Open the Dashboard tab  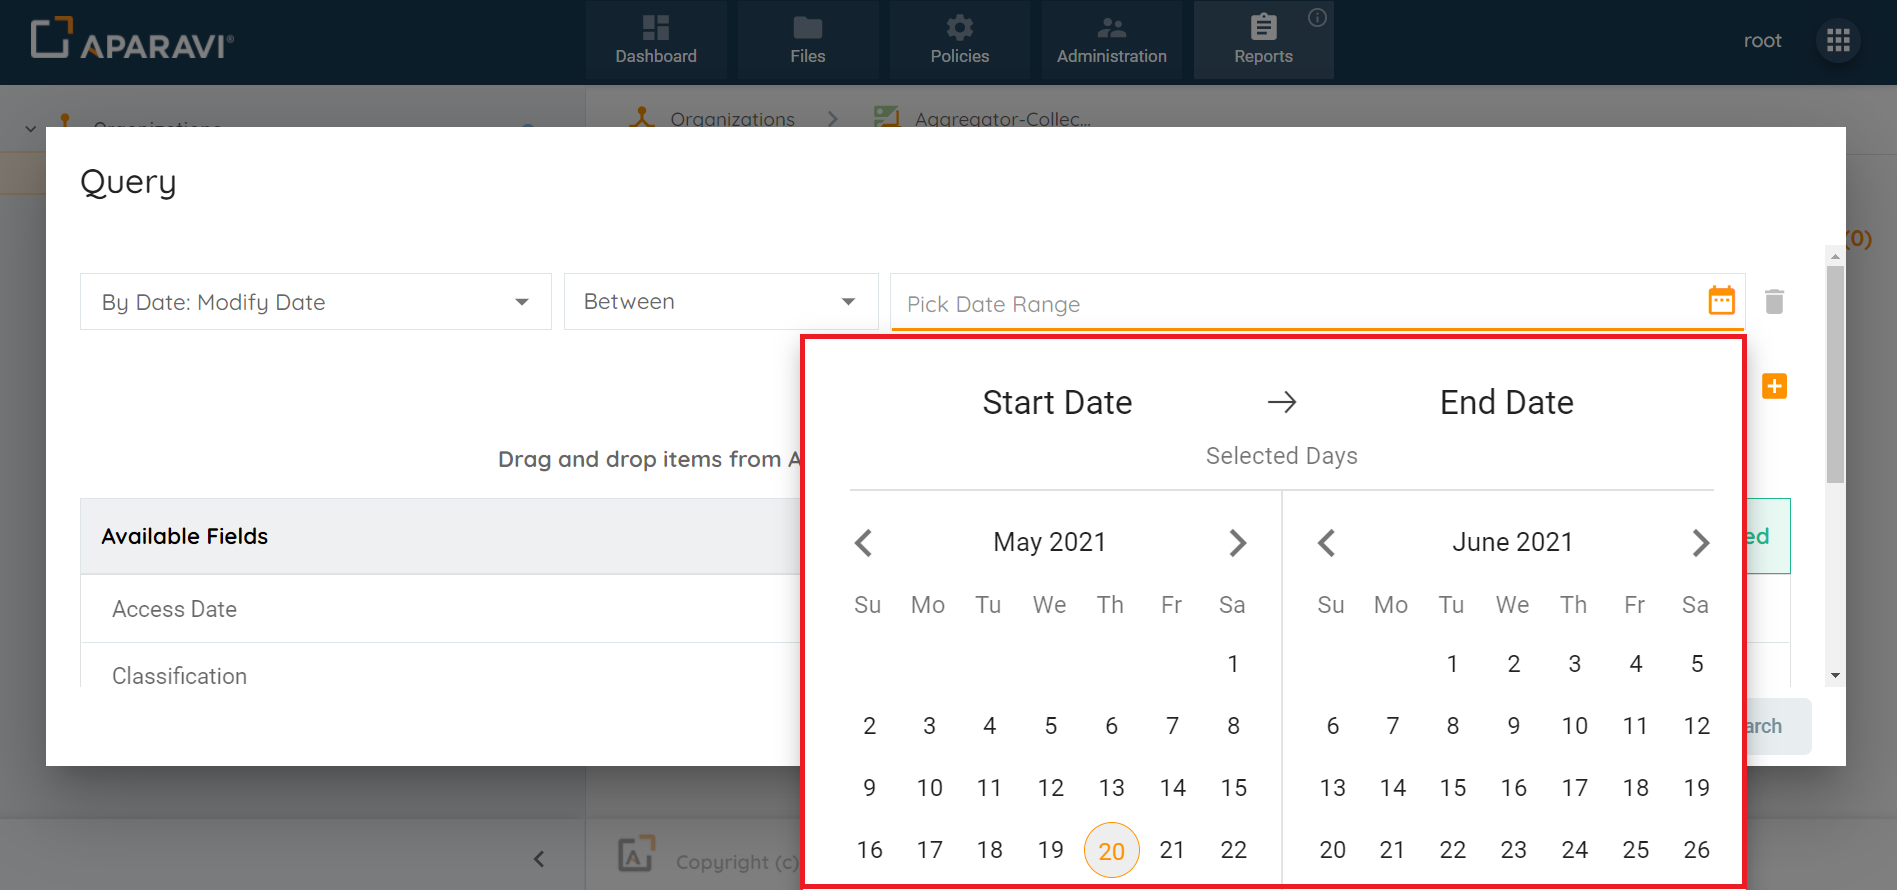point(656,40)
